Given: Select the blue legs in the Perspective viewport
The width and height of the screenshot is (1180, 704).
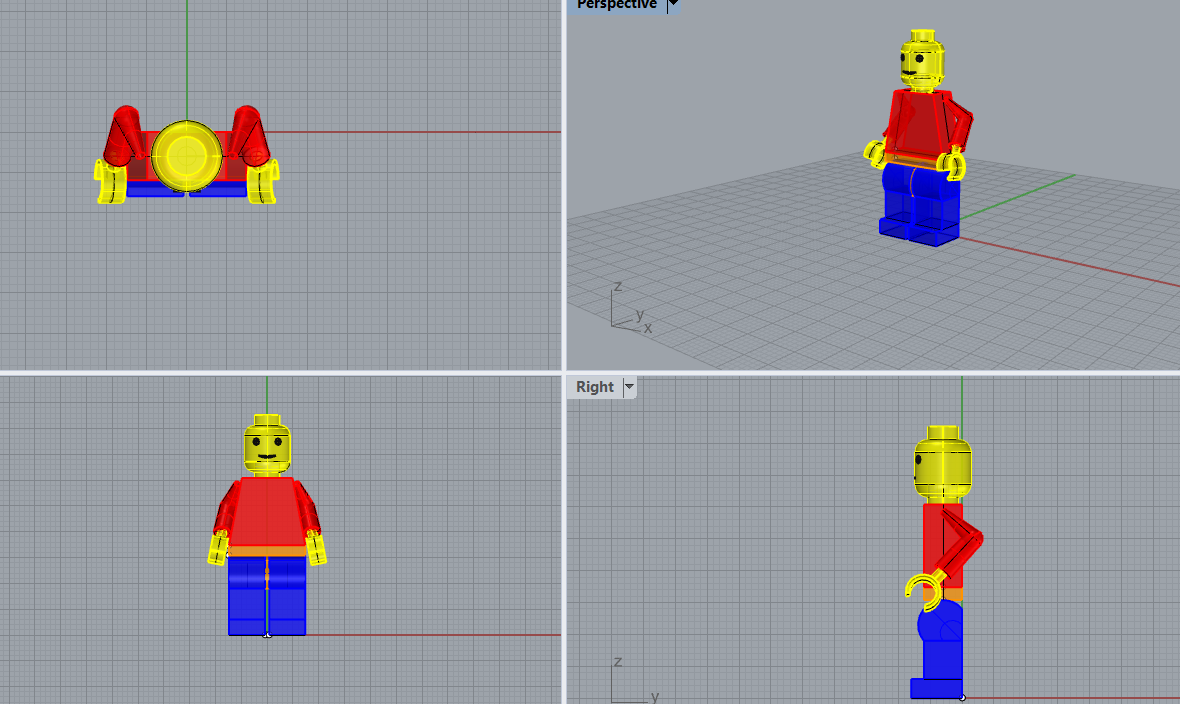Looking at the screenshot, I should coord(920,203).
